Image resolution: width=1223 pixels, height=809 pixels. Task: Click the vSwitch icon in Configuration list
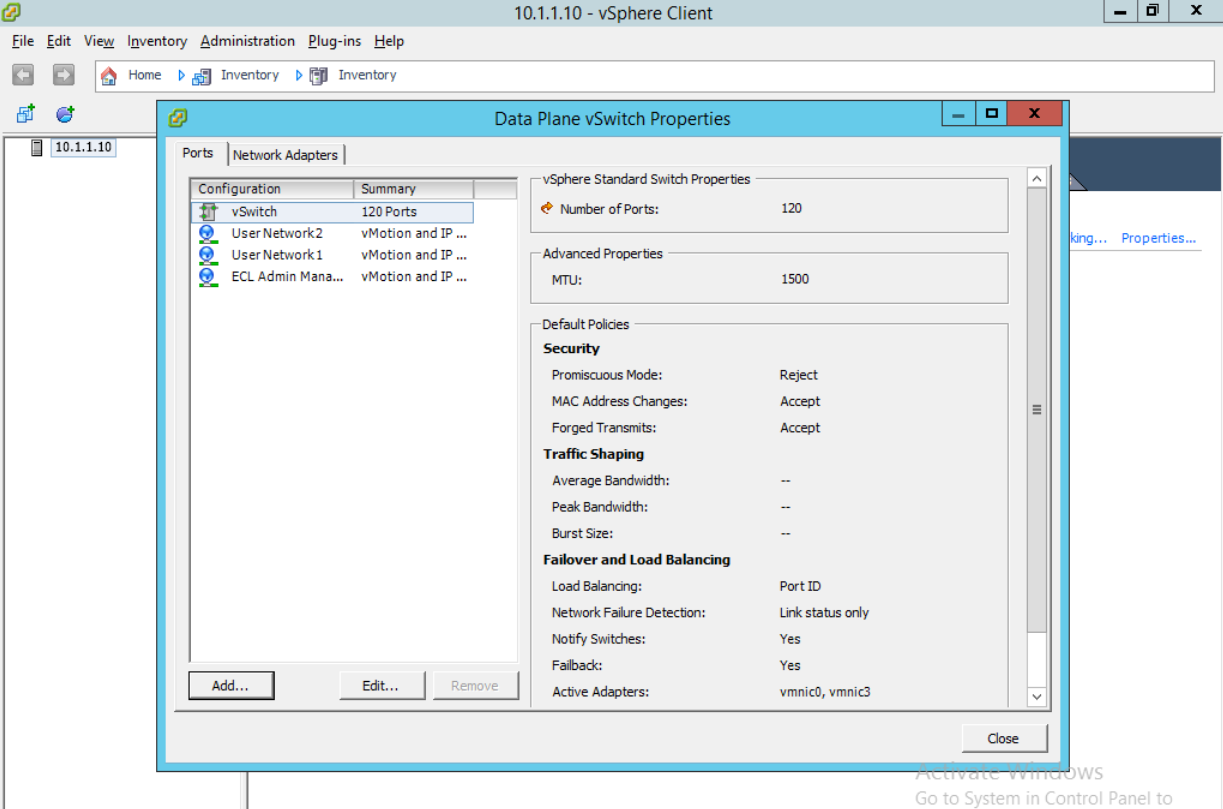pyautogui.click(x=211, y=211)
